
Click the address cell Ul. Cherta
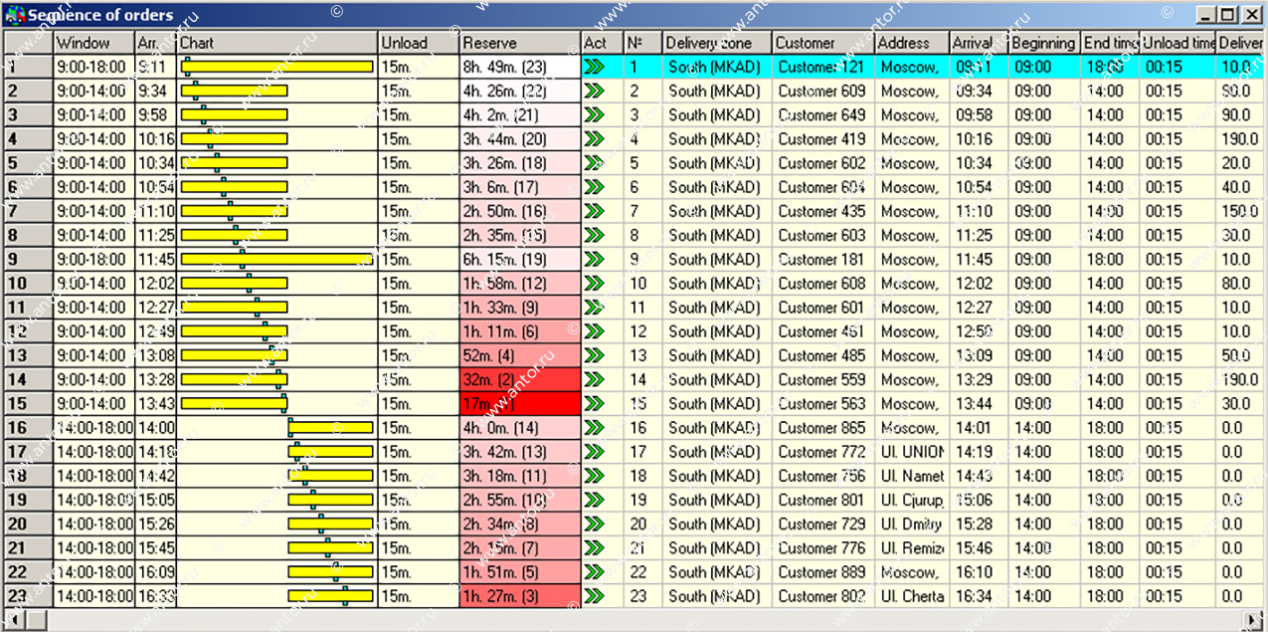pos(912,595)
